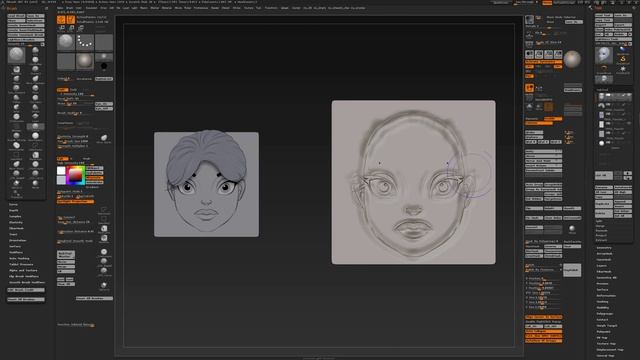640x360 pixels.
Task: Expand the Deformation section in Tool palette
Action: tap(606, 296)
